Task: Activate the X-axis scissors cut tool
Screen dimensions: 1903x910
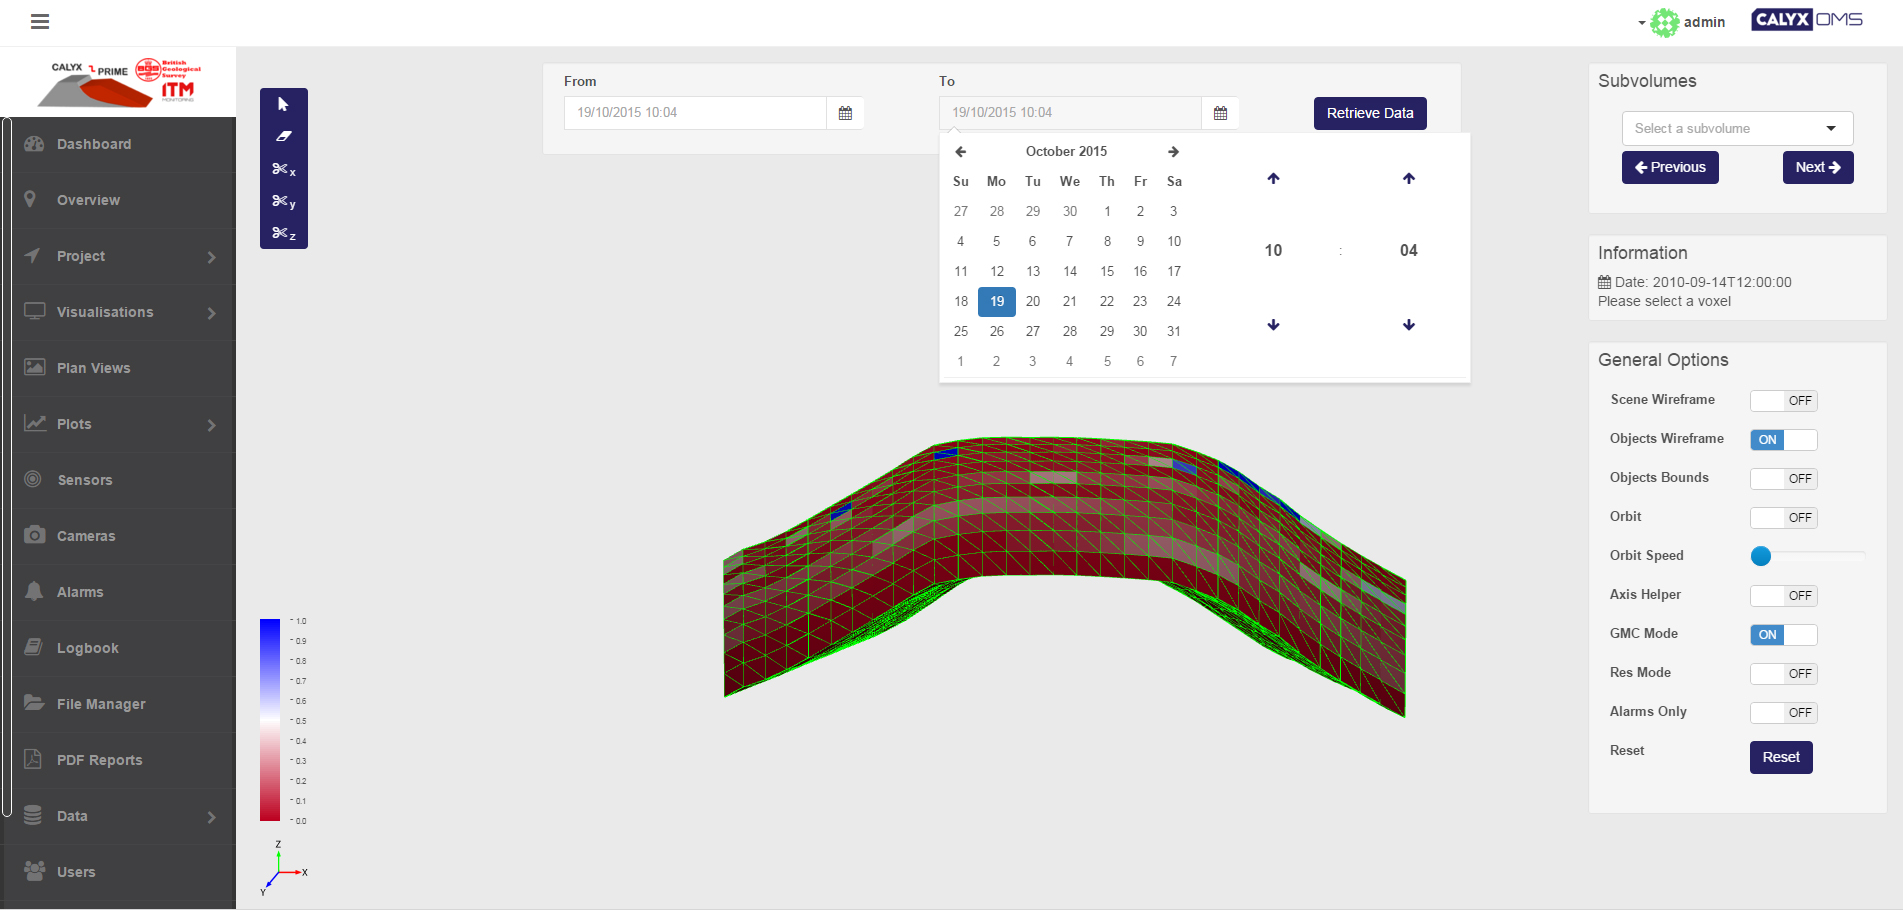Action: tap(283, 169)
